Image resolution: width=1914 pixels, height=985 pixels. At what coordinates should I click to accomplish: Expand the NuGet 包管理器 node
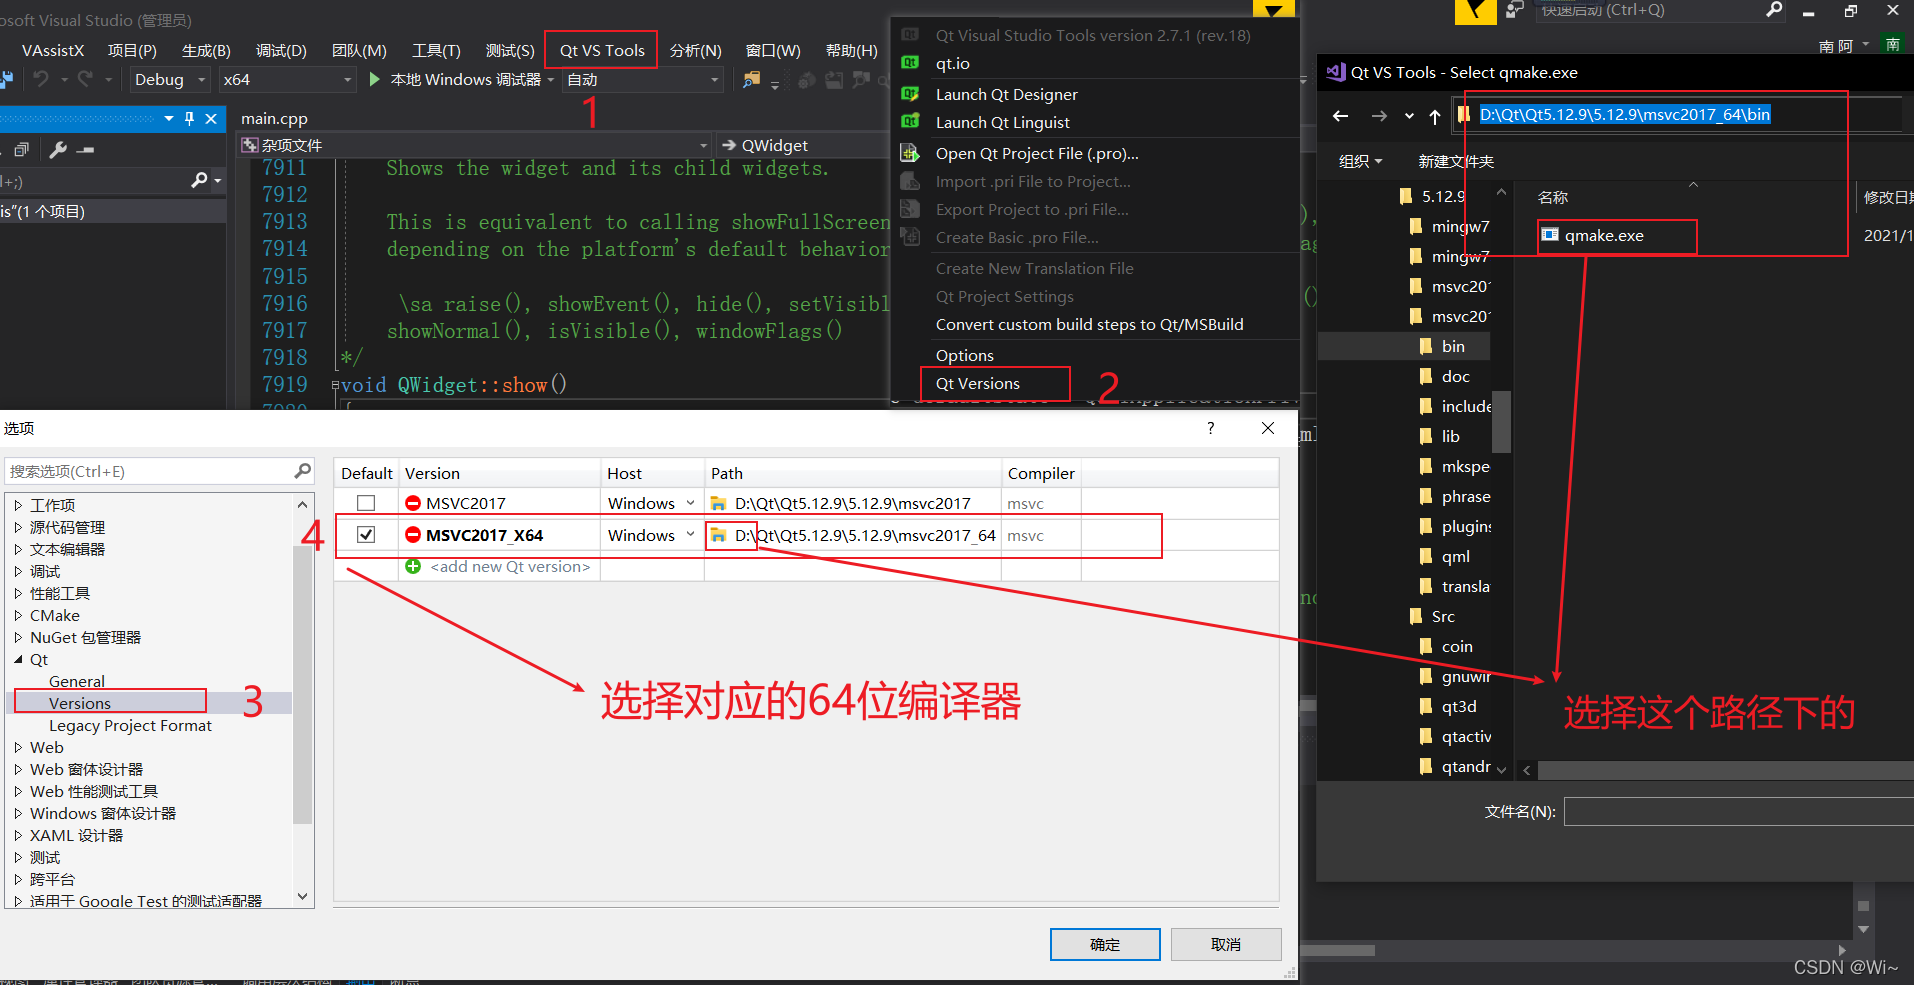click(x=18, y=638)
